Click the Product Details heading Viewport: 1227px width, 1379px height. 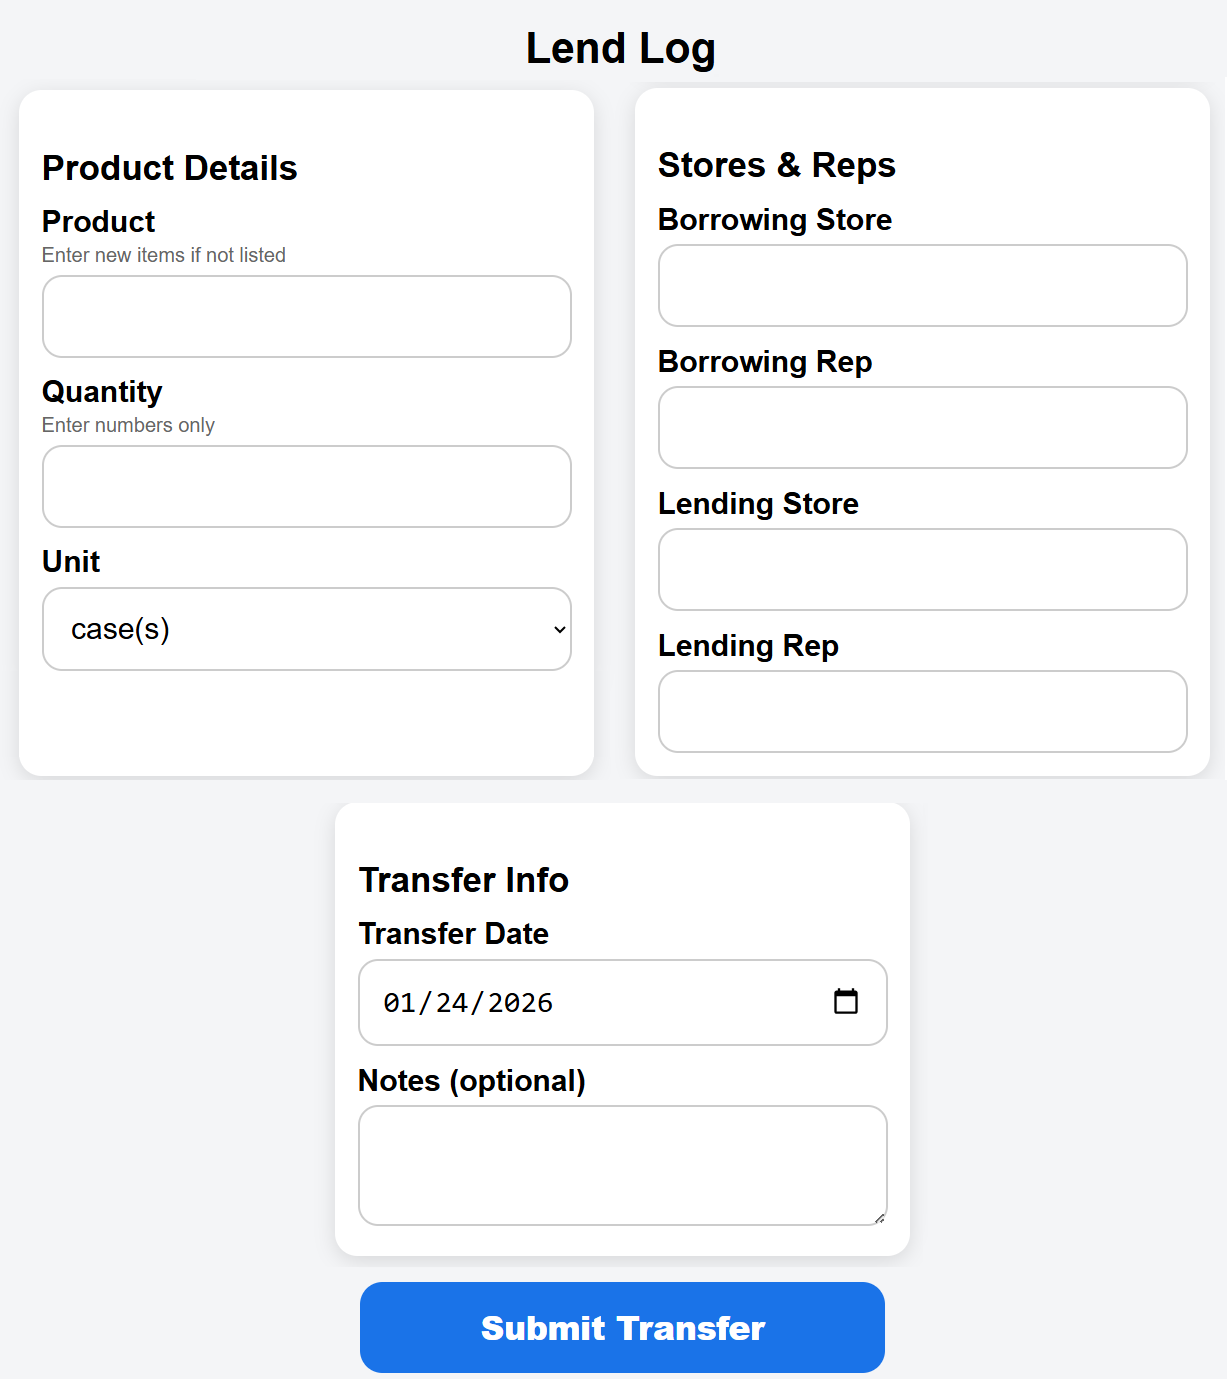click(169, 168)
